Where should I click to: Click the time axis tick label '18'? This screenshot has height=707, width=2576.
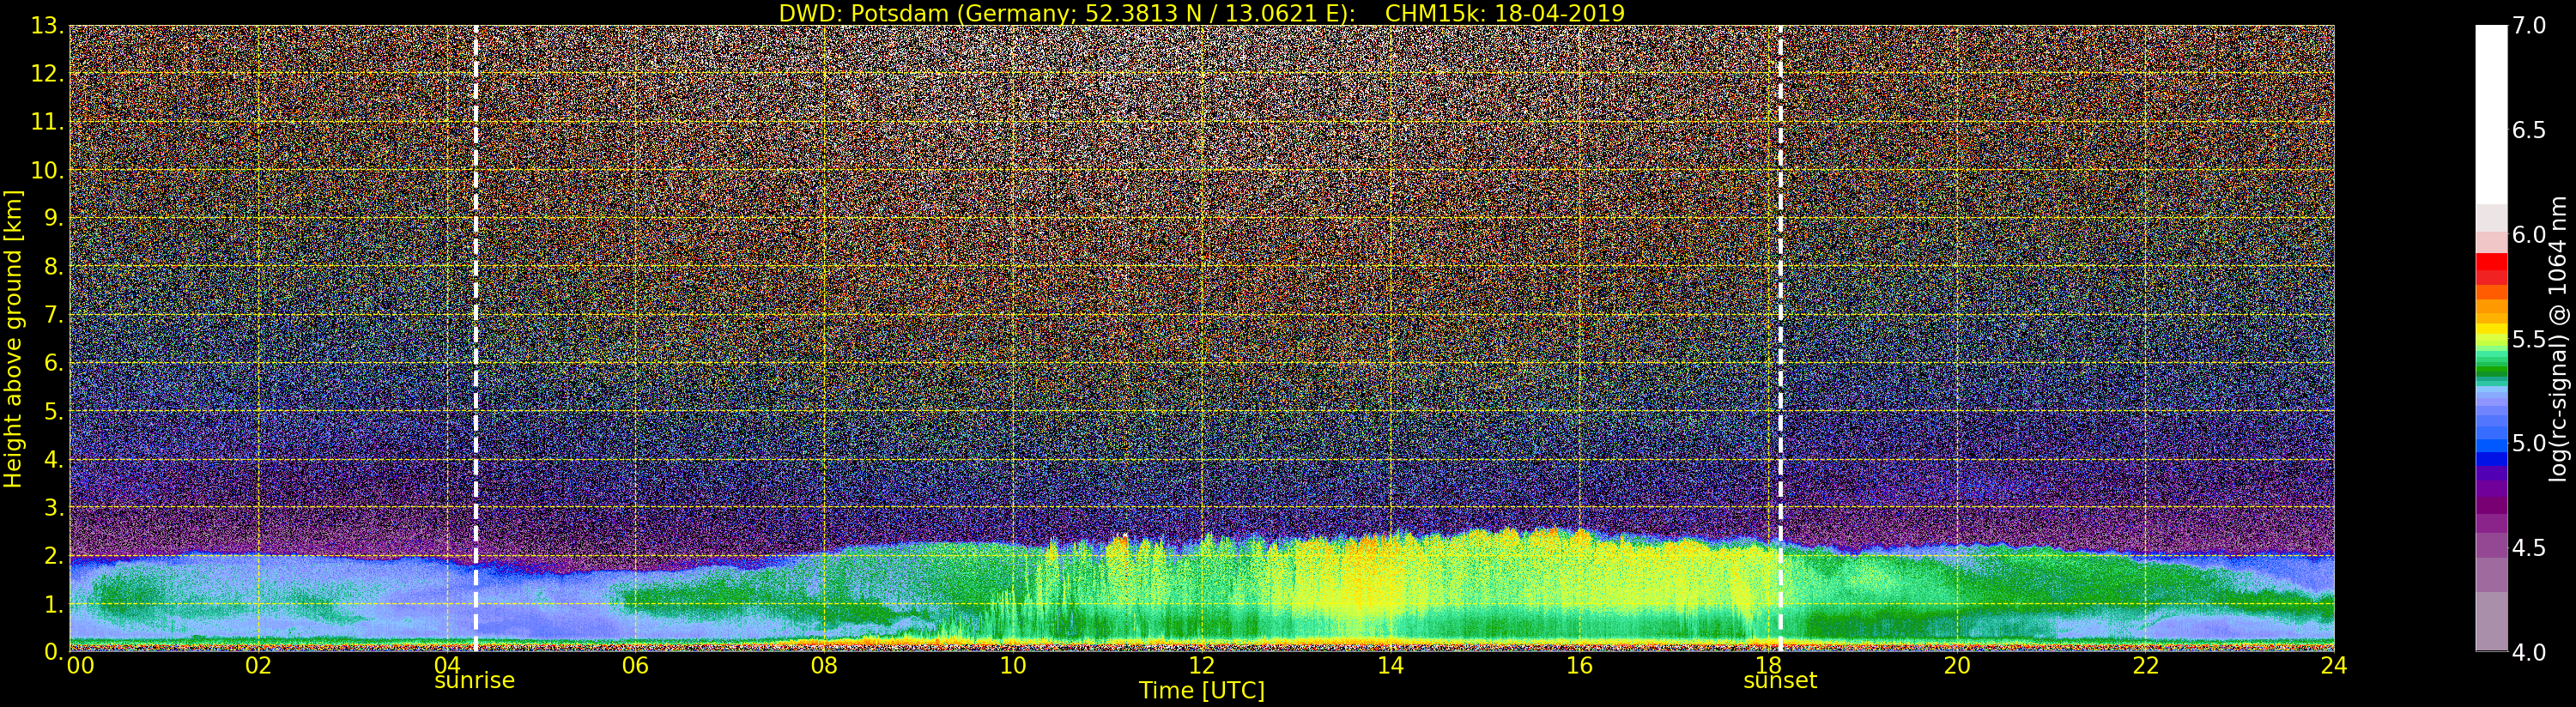point(1768,664)
